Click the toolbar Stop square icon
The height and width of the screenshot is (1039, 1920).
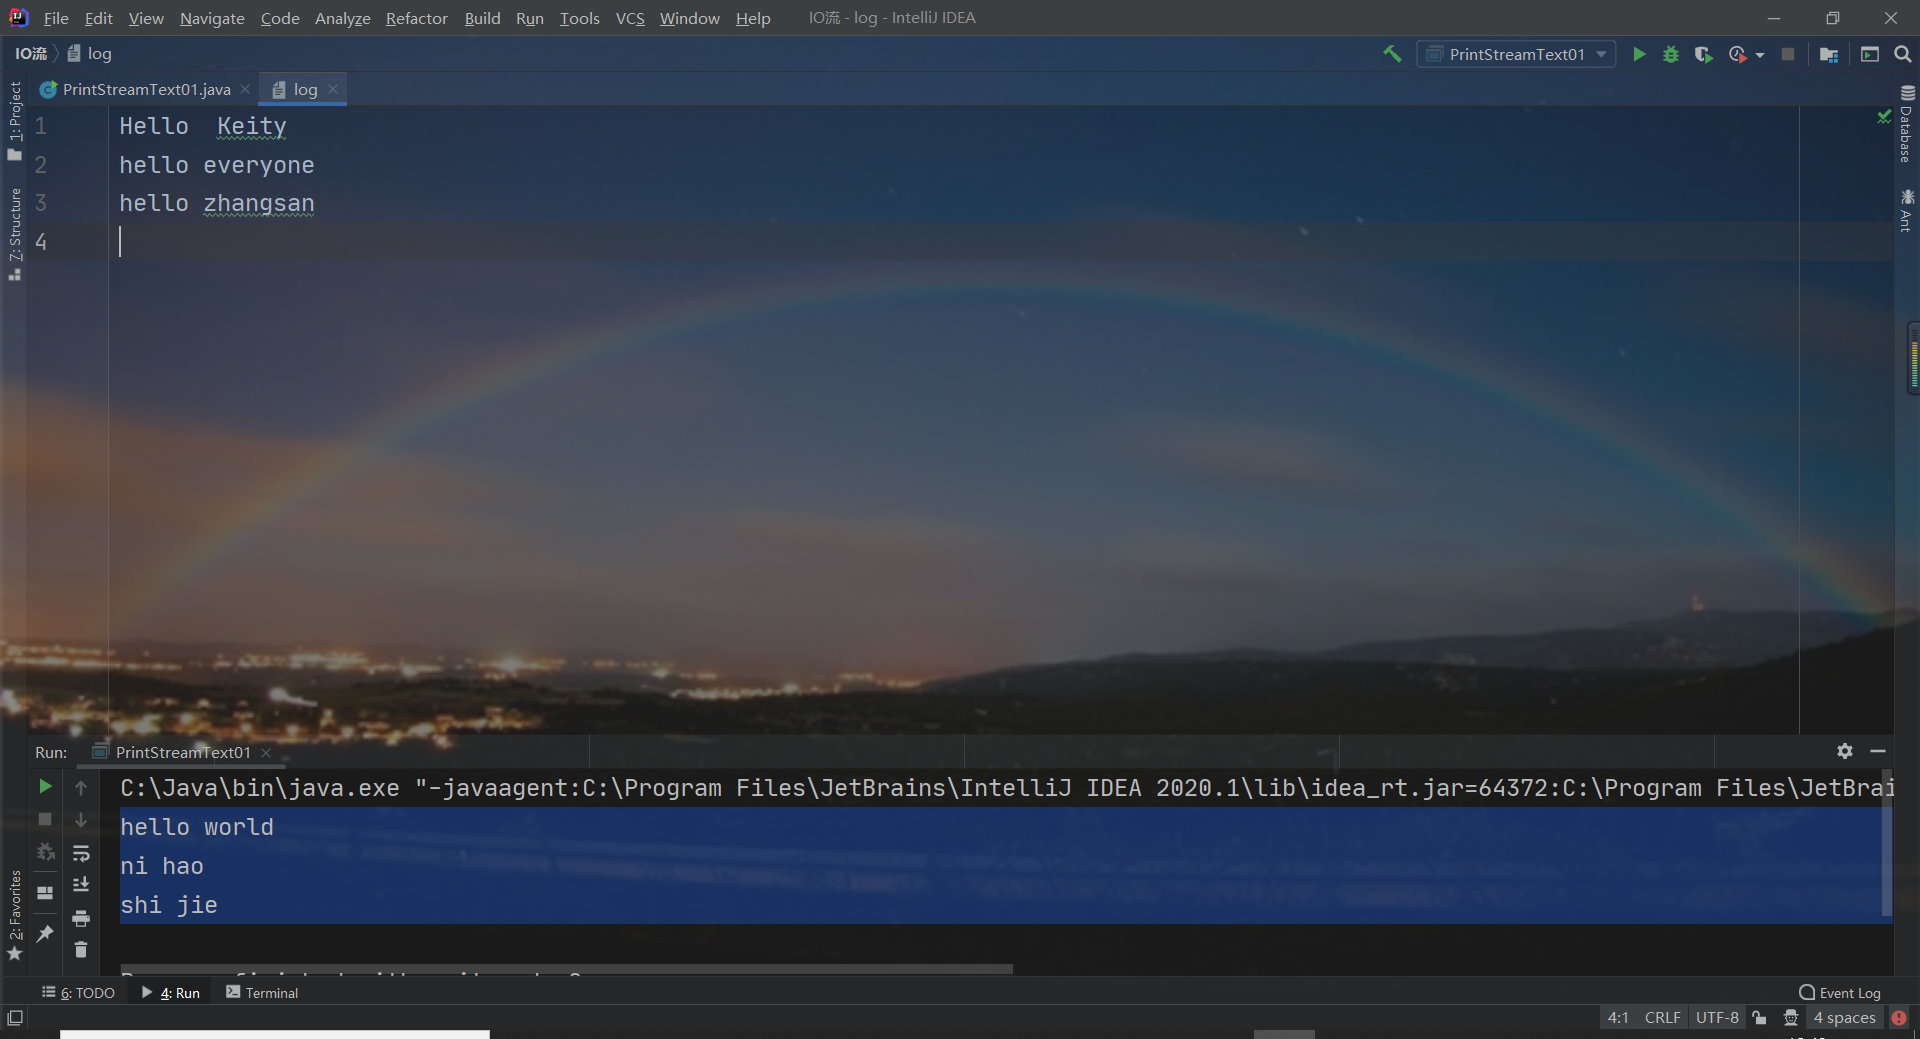pos(1788,54)
